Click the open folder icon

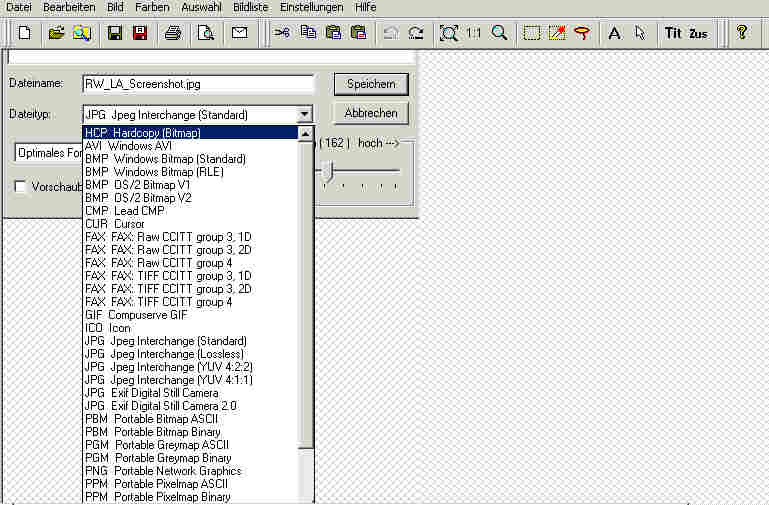pyautogui.click(x=56, y=33)
